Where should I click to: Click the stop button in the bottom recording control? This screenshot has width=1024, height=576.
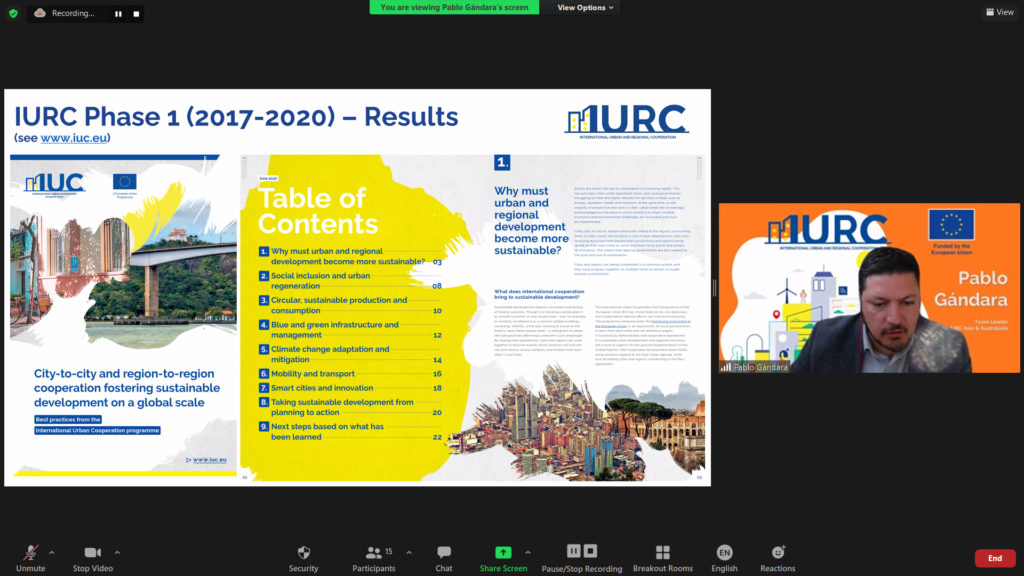(590, 551)
